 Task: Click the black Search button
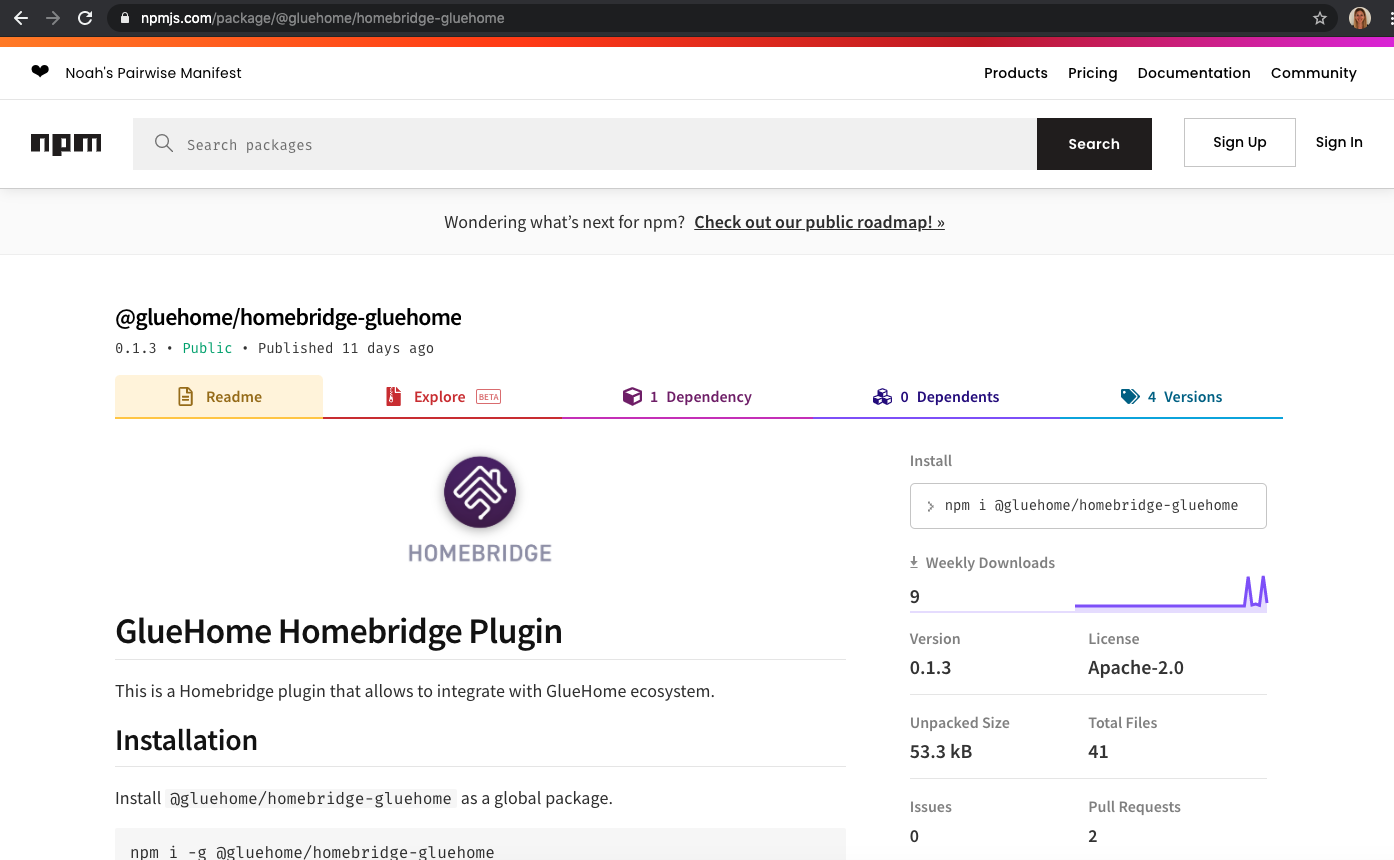click(x=1094, y=144)
